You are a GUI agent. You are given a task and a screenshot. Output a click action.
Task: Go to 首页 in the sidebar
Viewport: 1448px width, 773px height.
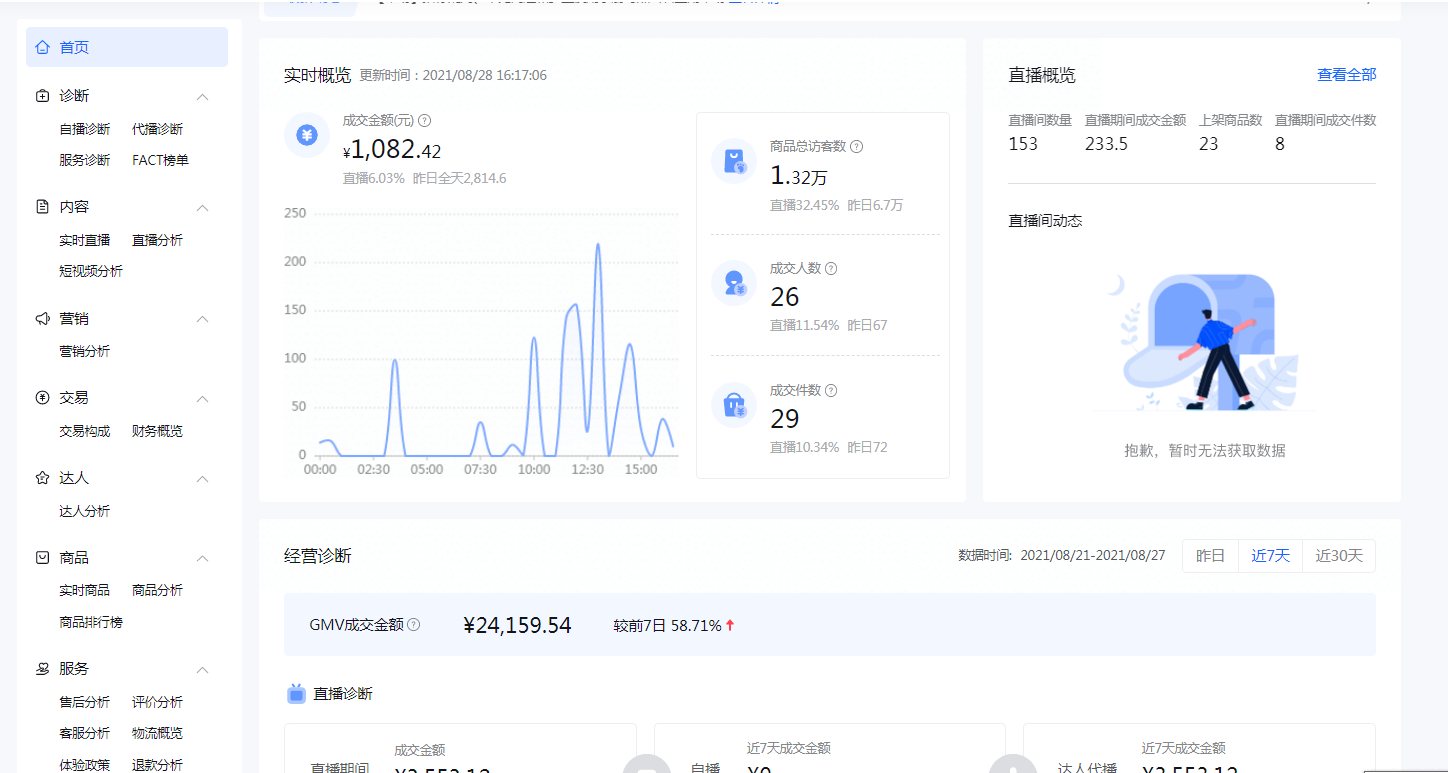pos(127,47)
